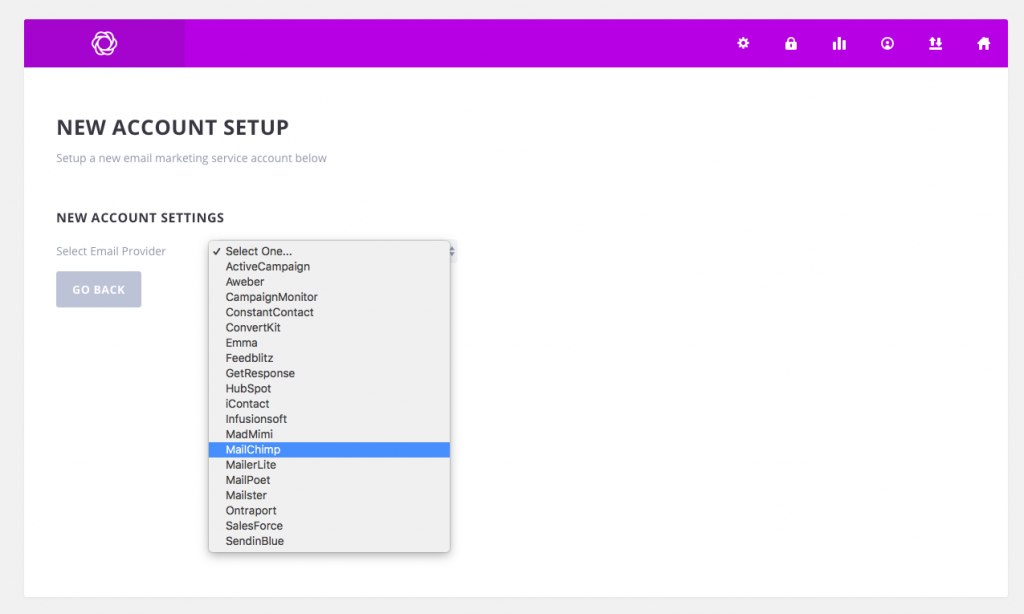The width and height of the screenshot is (1024, 614).
Task: Choose Feedblitz option
Action: point(329,358)
